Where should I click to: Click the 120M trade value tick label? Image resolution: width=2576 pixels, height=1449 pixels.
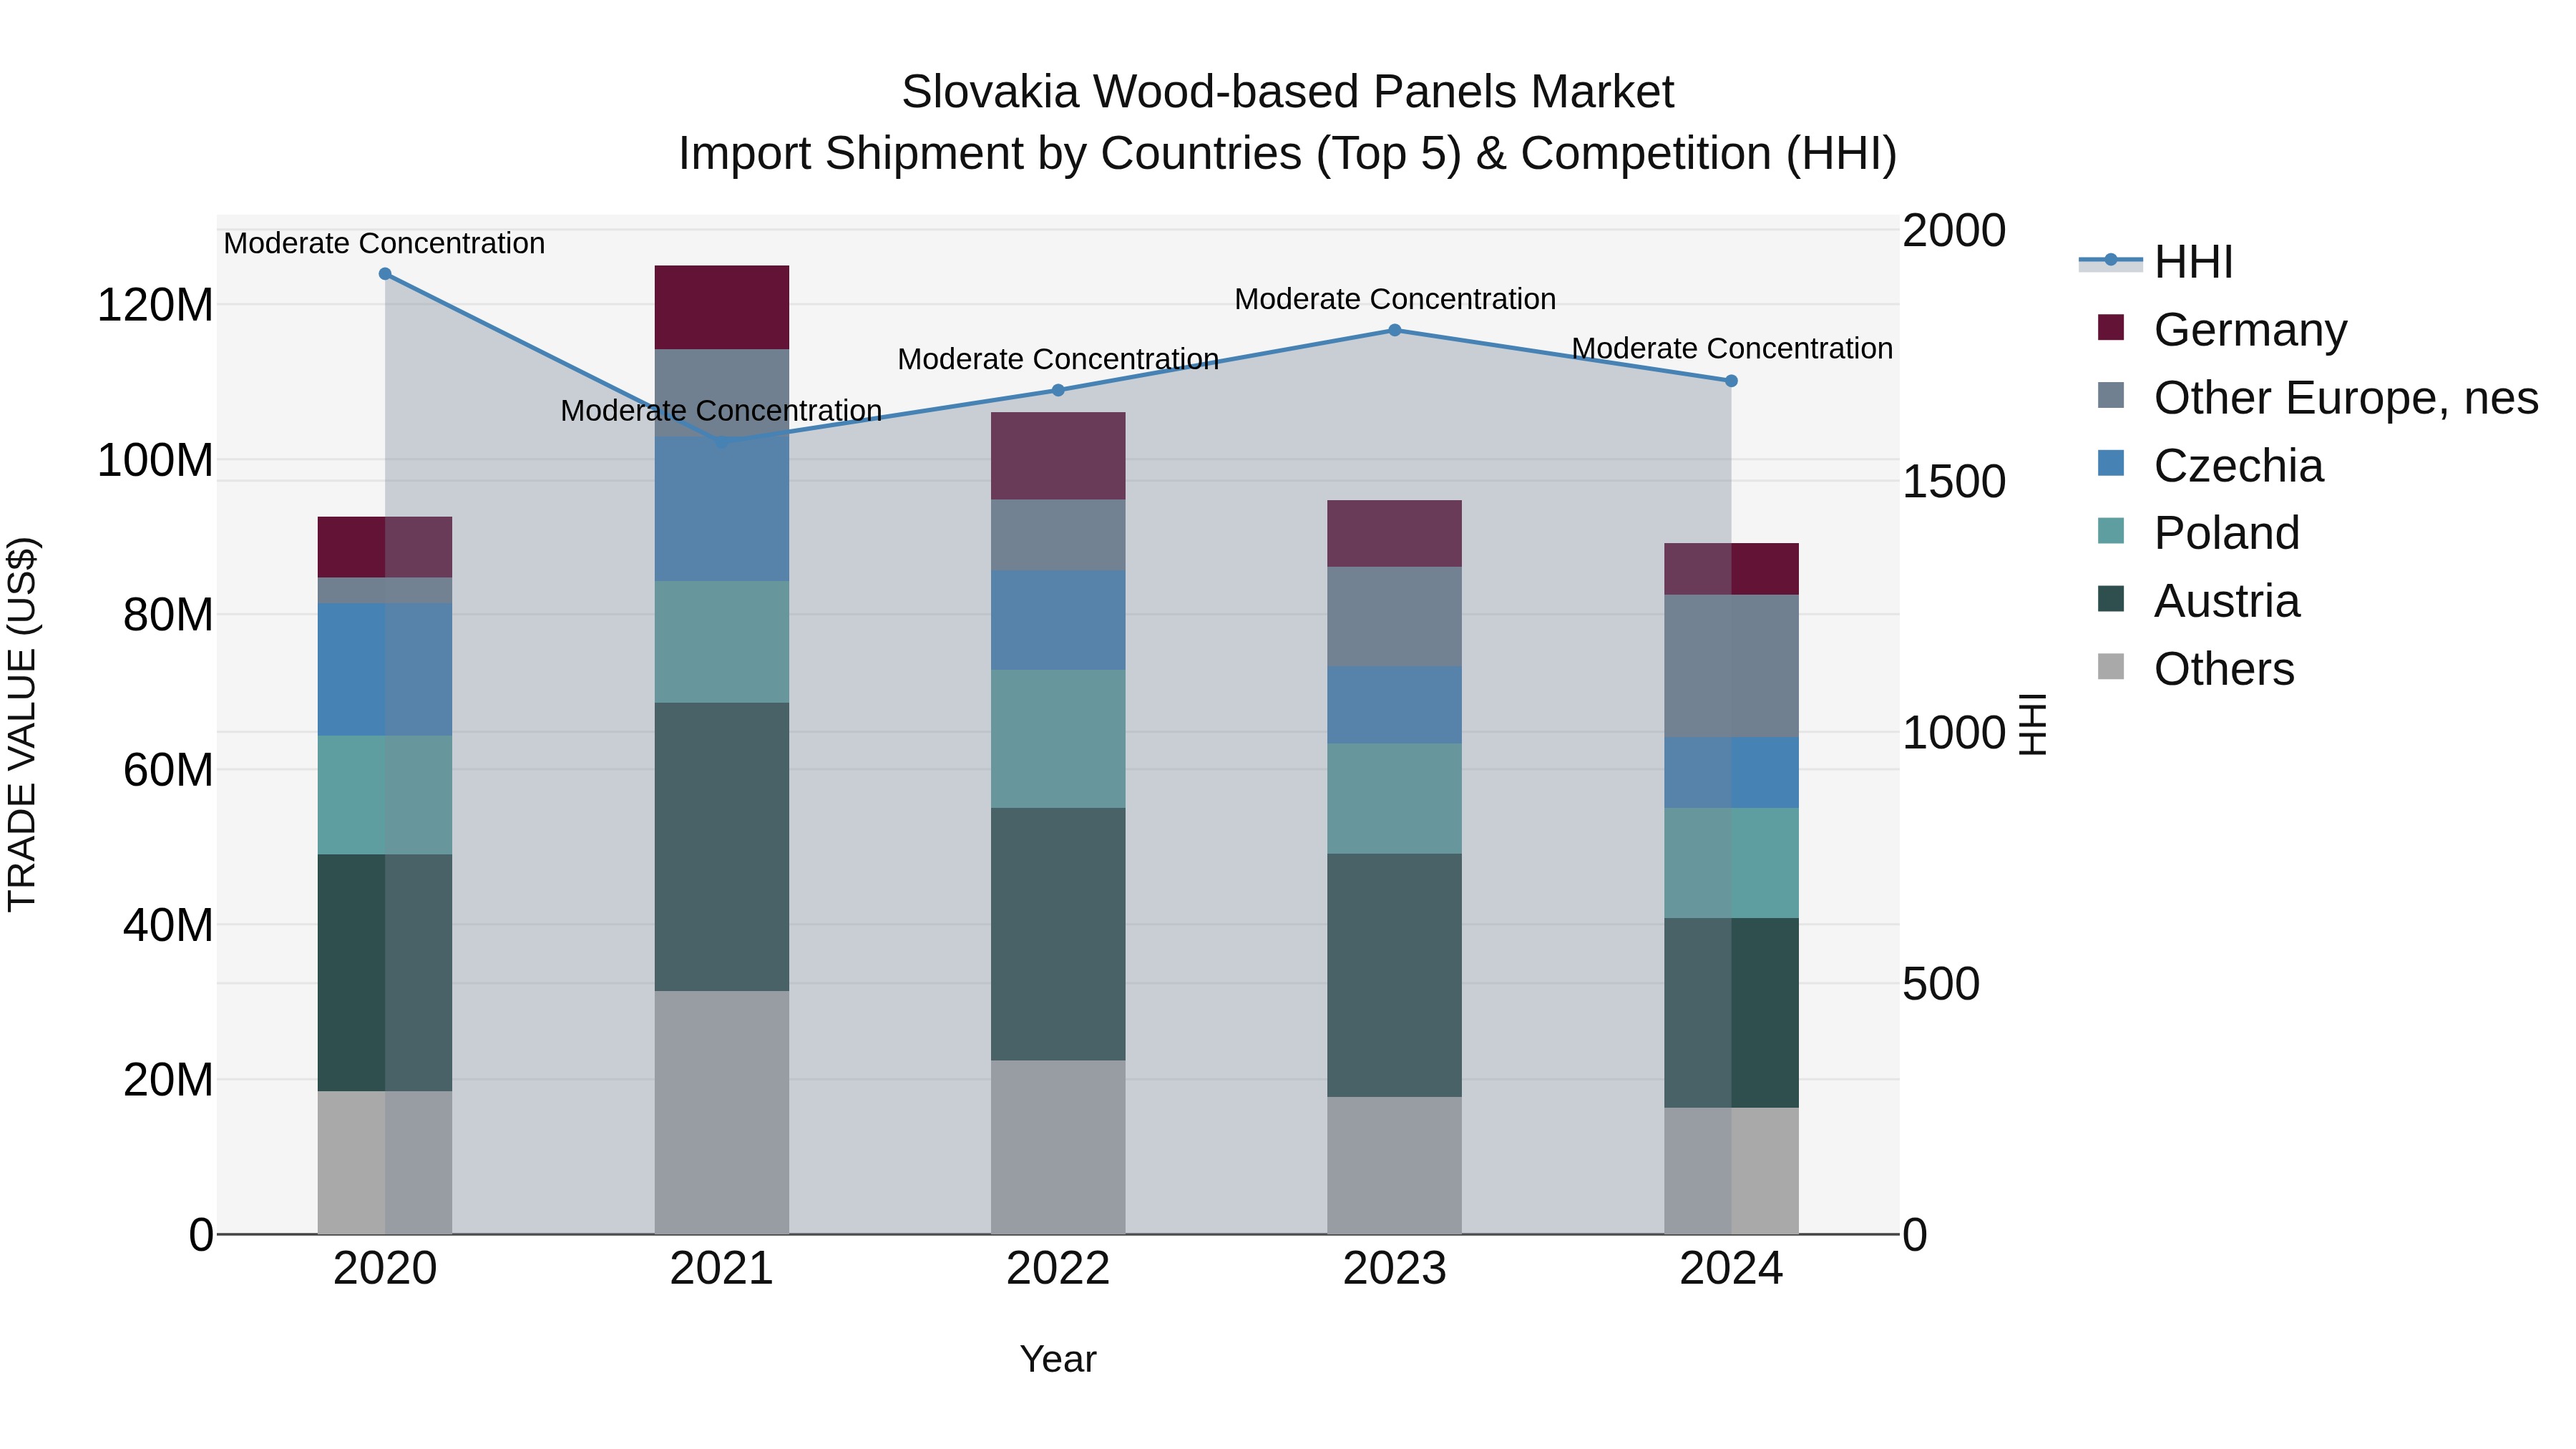(155, 305)
